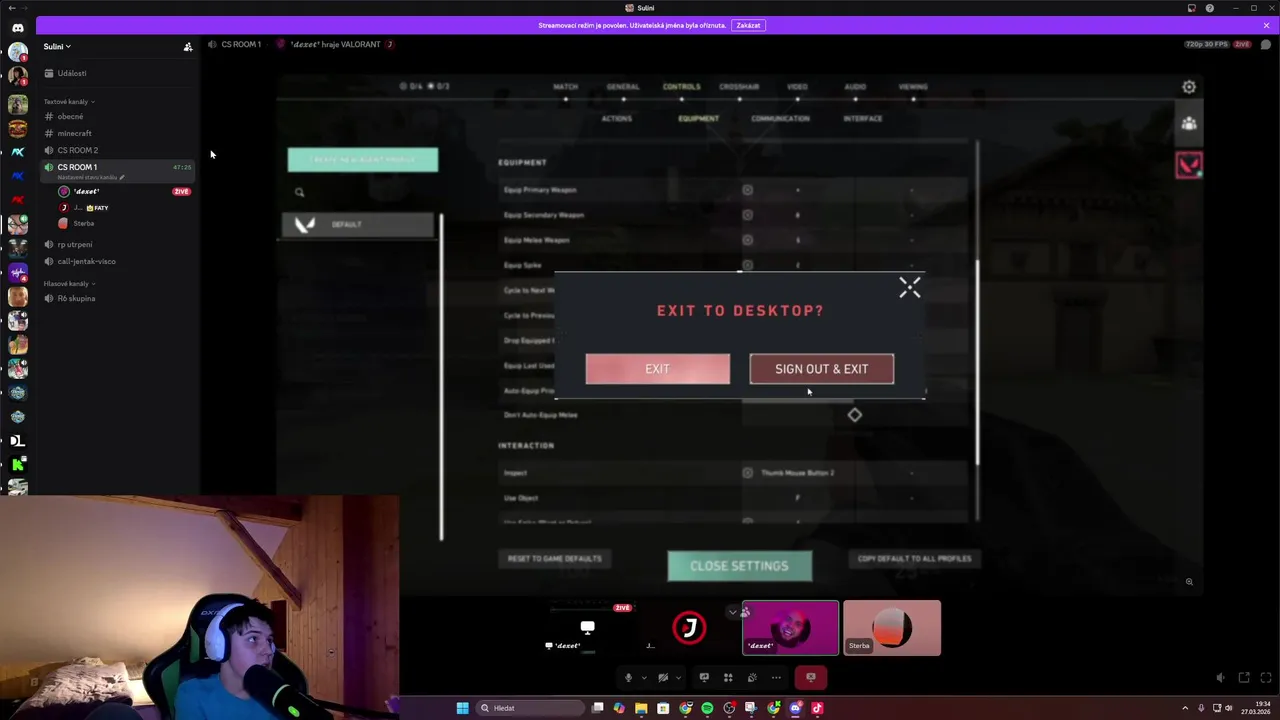Viewport: 1280px width, 720px height.
Task: Switch to the ACTIONS sub-tab
Action: [616, 118]
